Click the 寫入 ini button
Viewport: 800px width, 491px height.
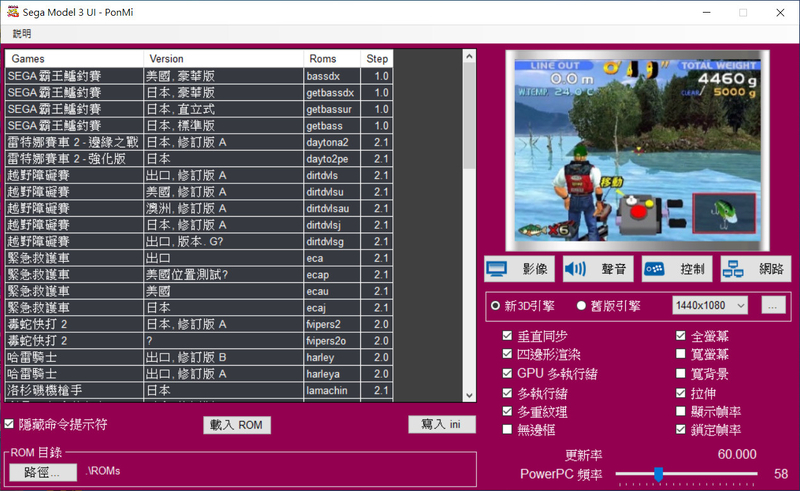pos(441,424)
